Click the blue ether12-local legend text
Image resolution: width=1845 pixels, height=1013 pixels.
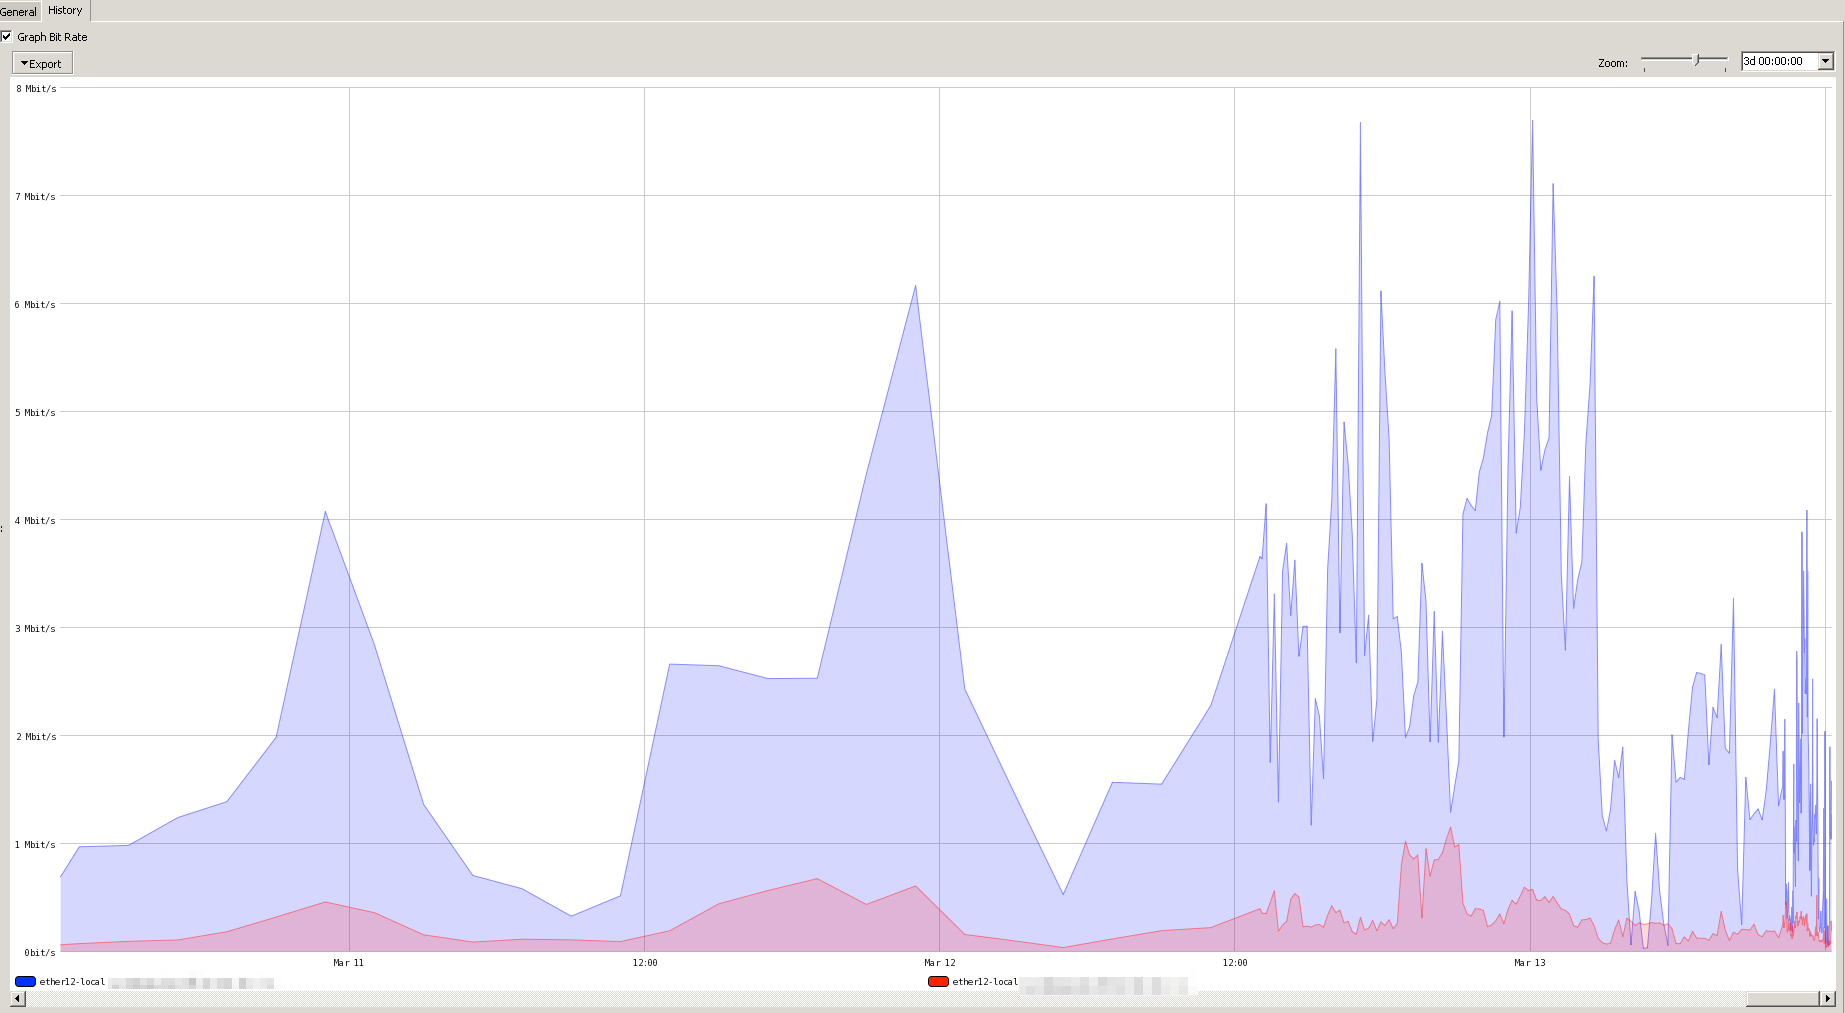click(x=72, y=982)
